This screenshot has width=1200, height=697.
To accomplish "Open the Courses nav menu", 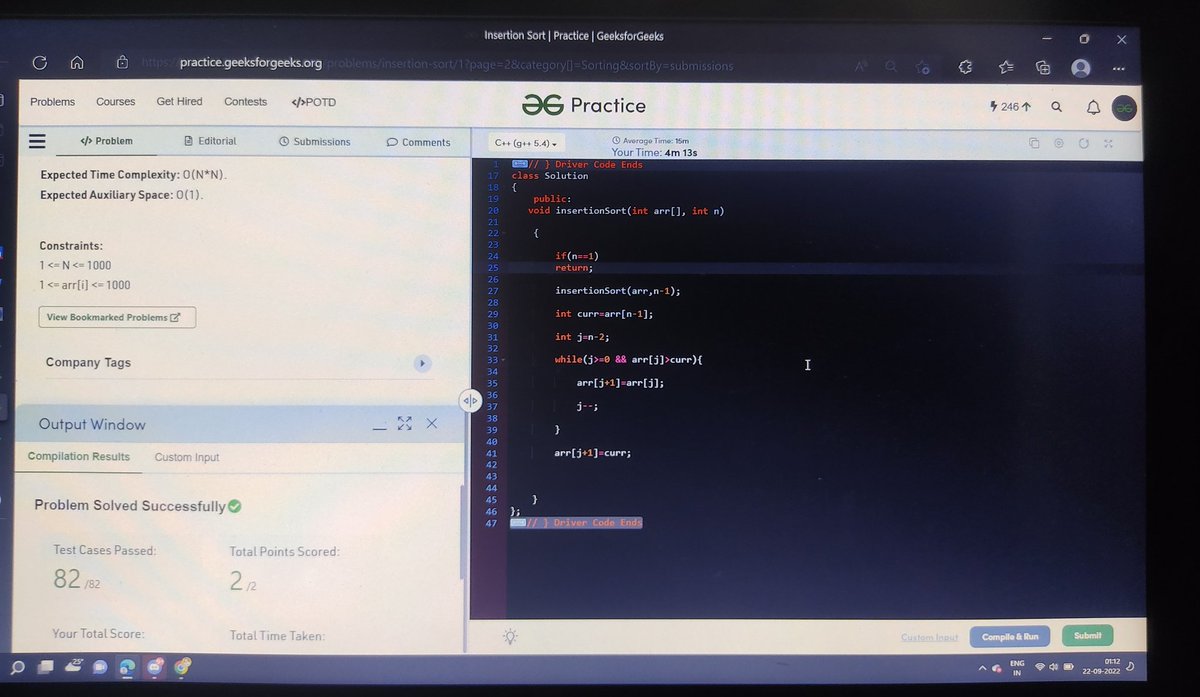I will [115, 102].
